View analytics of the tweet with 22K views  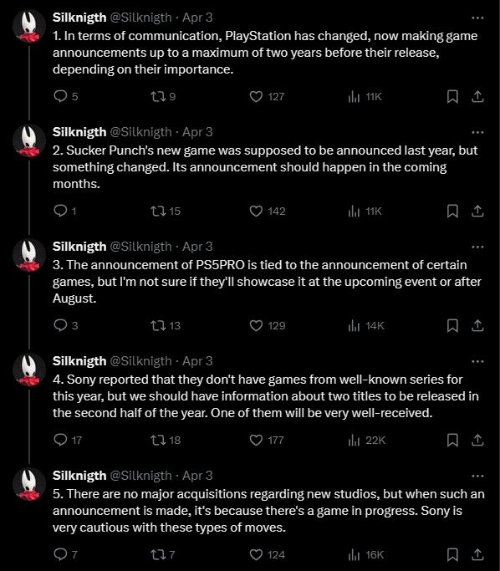pyautogui.click(x=366, y=440)
